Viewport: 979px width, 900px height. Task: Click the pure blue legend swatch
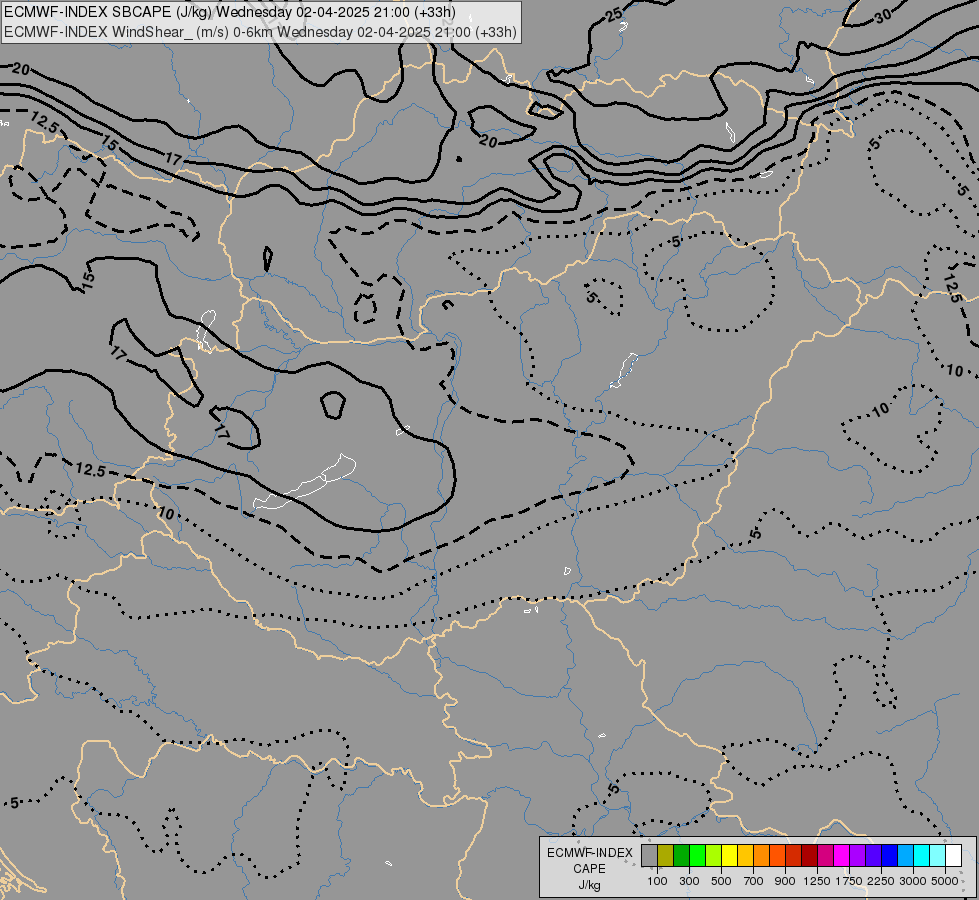(x=889, y=855)
